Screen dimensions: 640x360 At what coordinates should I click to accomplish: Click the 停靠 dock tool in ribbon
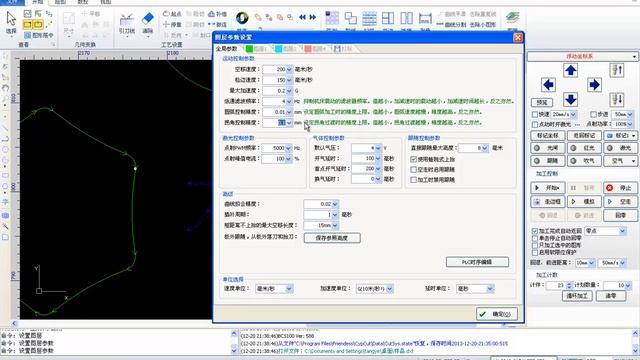(x=172, y=24)
